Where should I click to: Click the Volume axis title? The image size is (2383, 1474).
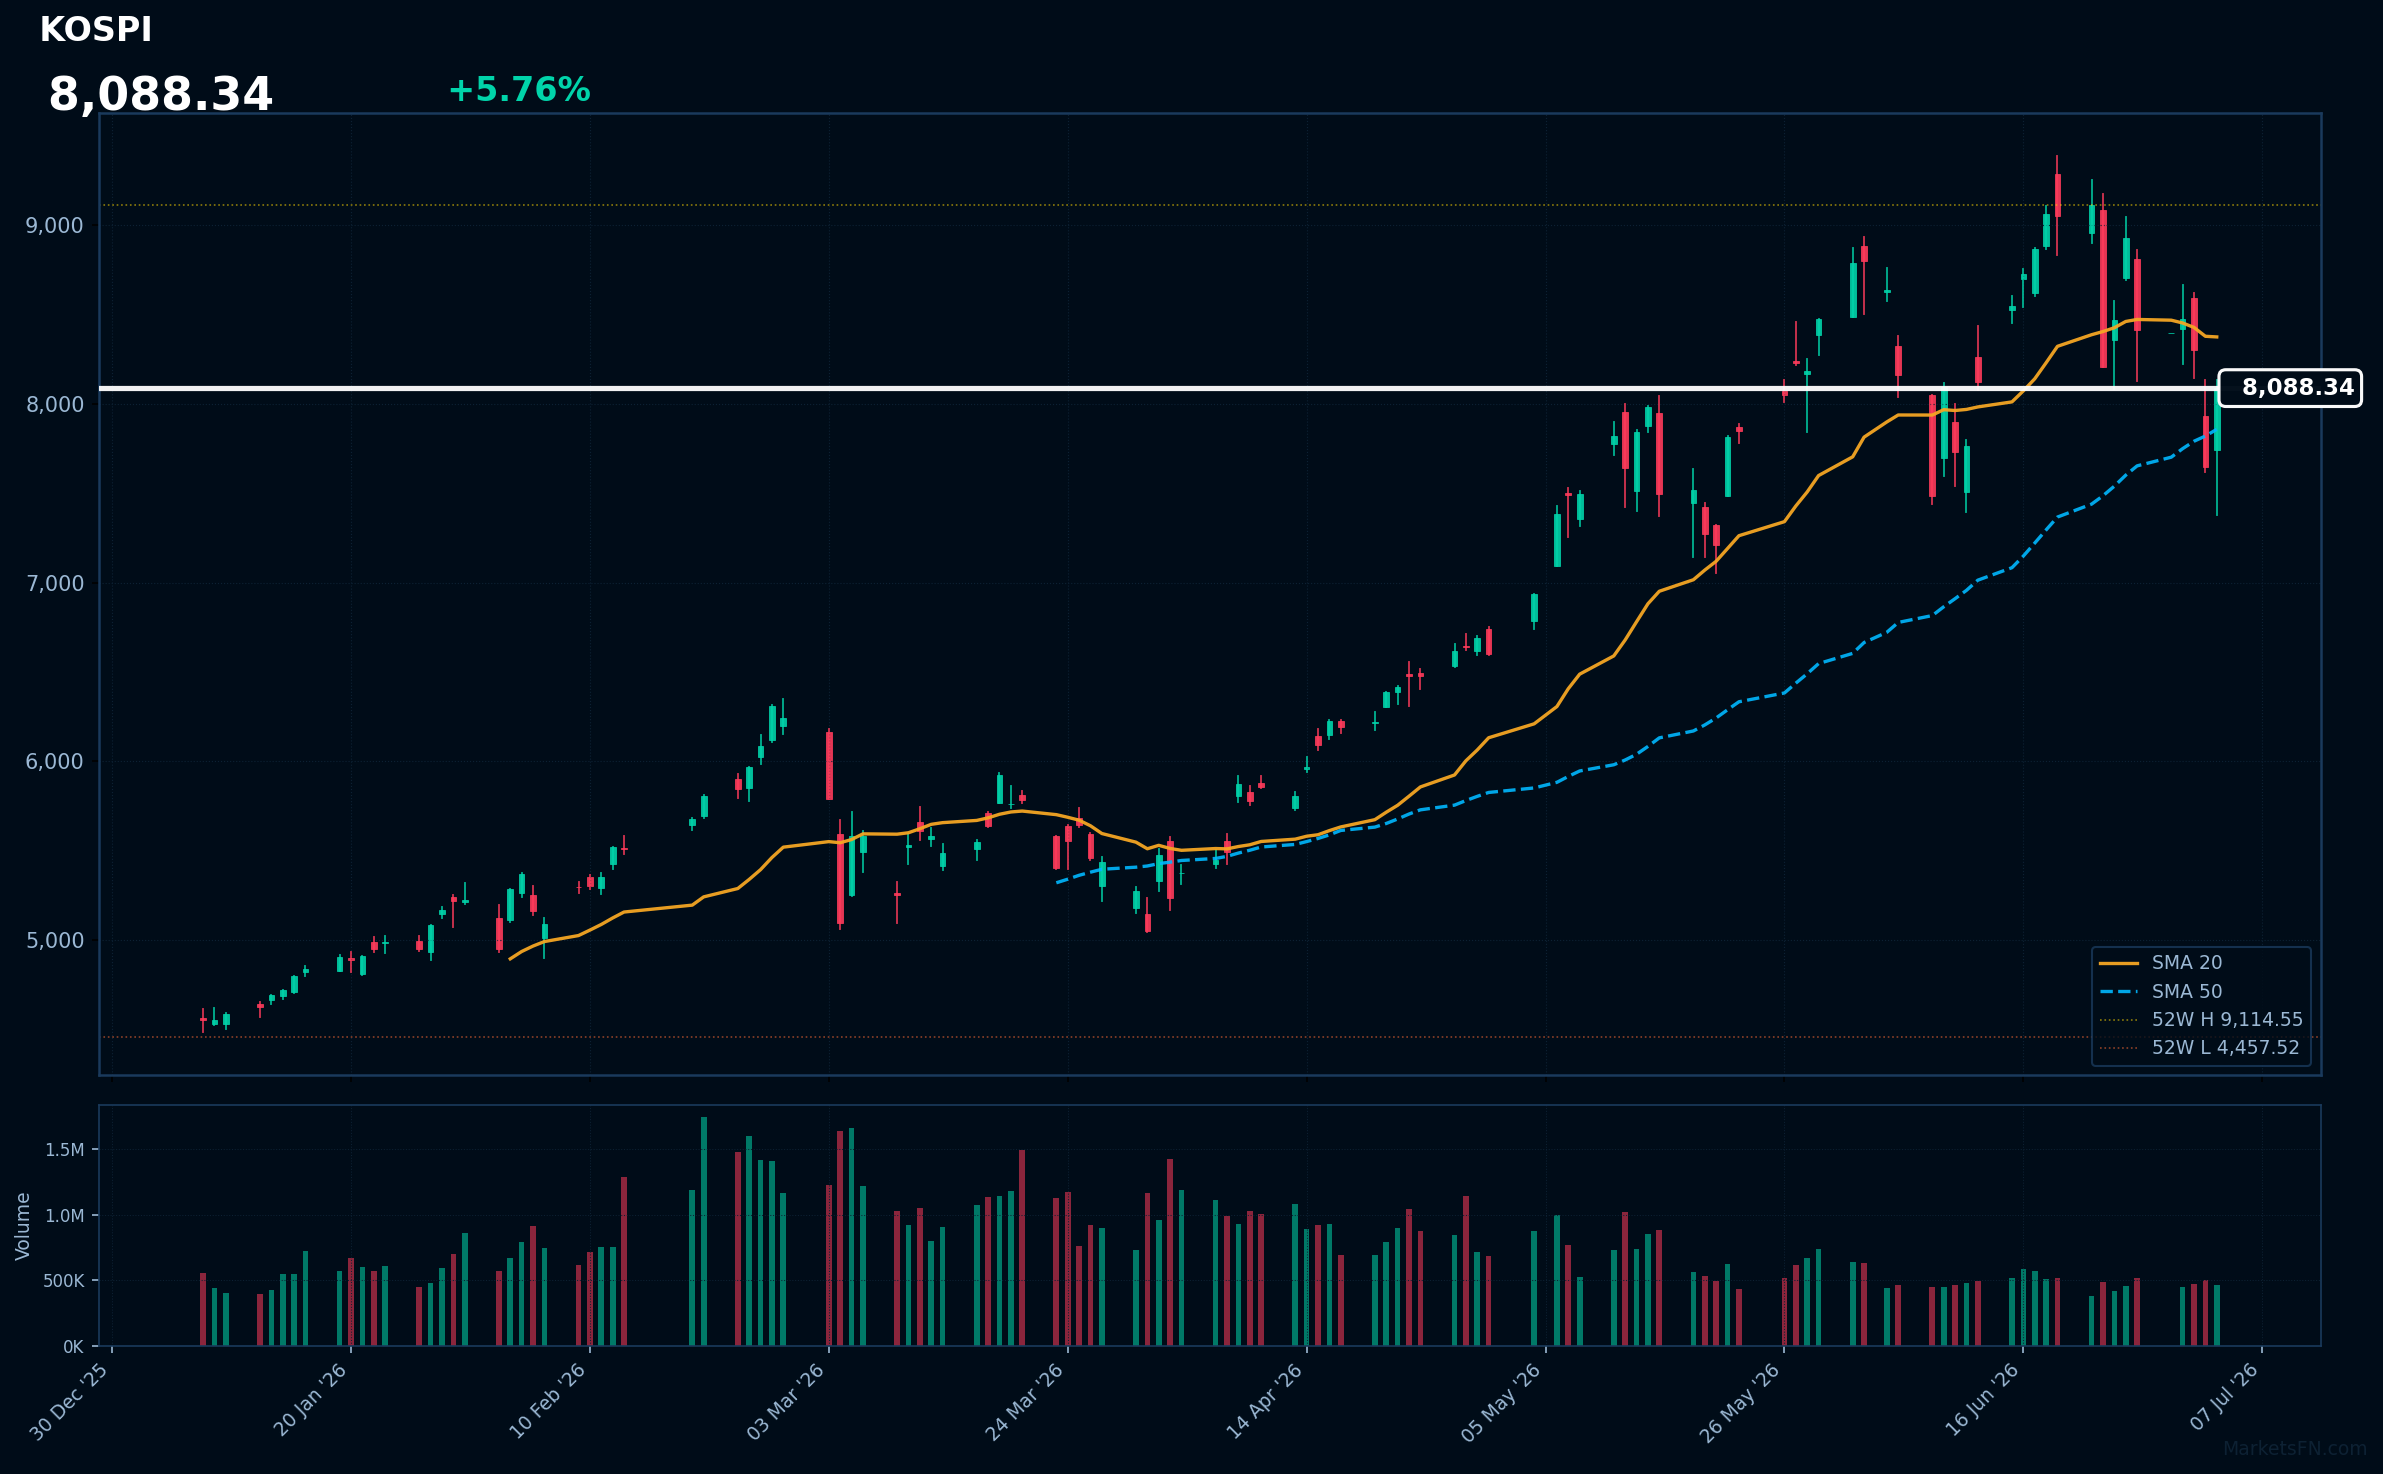[23, 1226]
